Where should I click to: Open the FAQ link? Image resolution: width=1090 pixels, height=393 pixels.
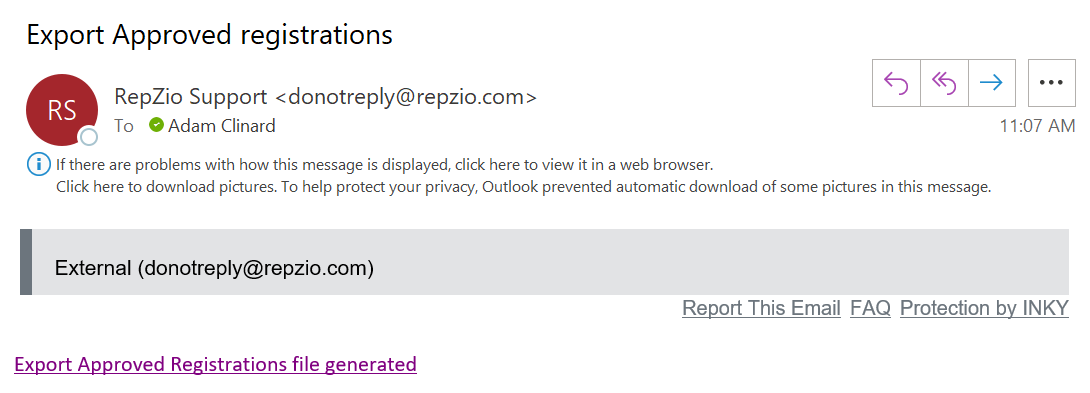click(870, 308)
